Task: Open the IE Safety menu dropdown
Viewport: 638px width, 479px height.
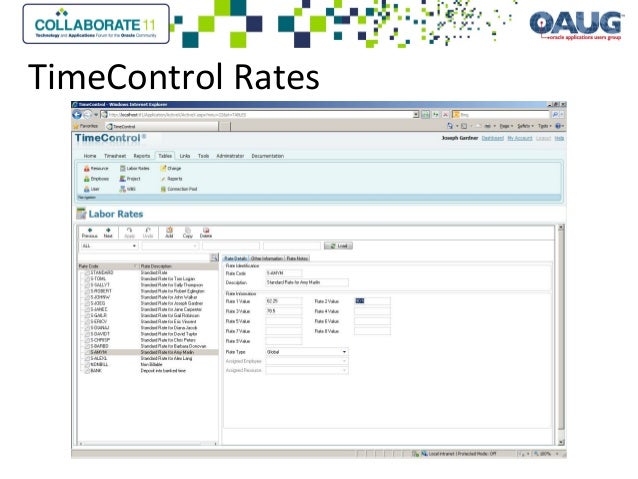Action: click(x=525, y=126)
